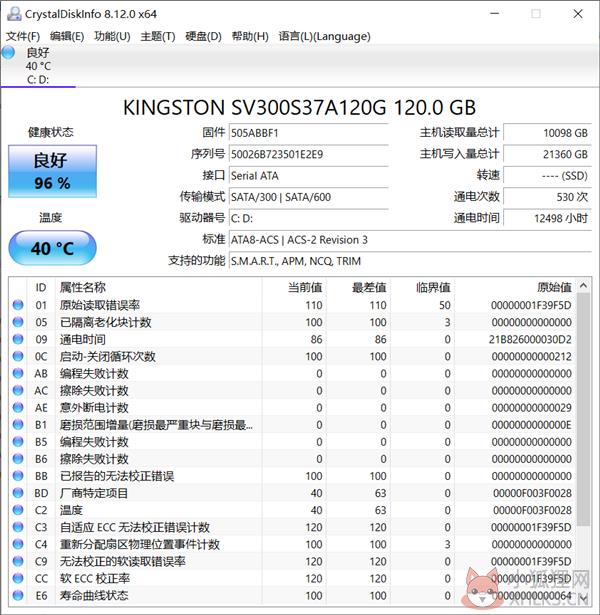Click the 良好 96 % health status button
This screenshot has width=600, height=615.
coord(53,171)
